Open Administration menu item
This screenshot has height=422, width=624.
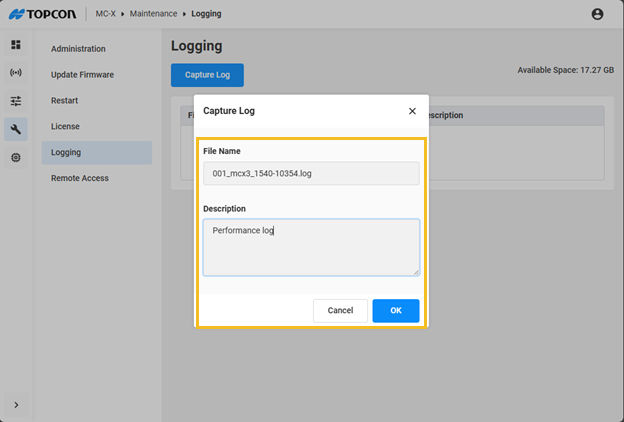point(96,49)
